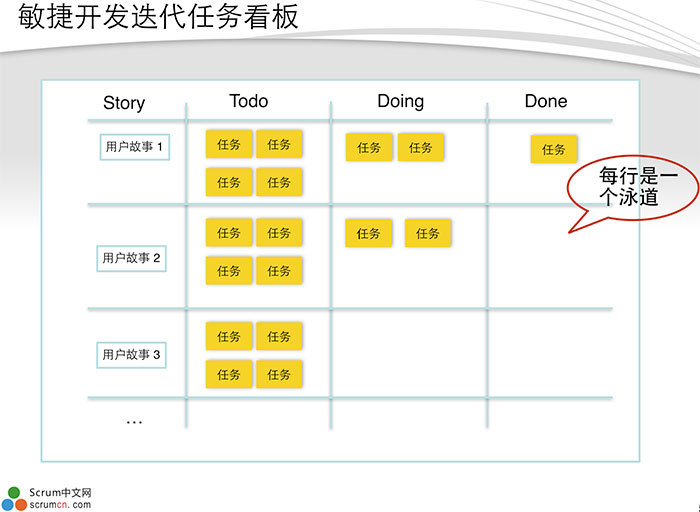Viewport: 700px width, 512px height.
Task: Click the Done column header
Action: [545, 101]
